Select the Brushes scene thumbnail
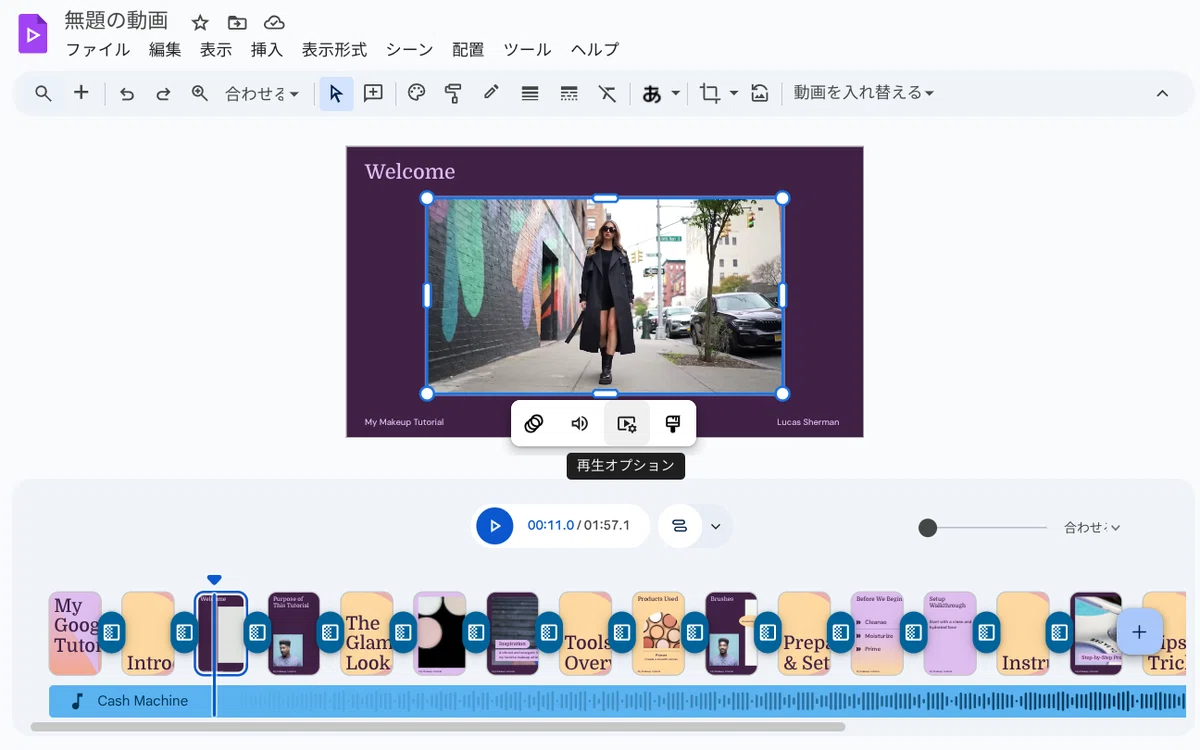The image size is (1200, 750). [731, 633]
